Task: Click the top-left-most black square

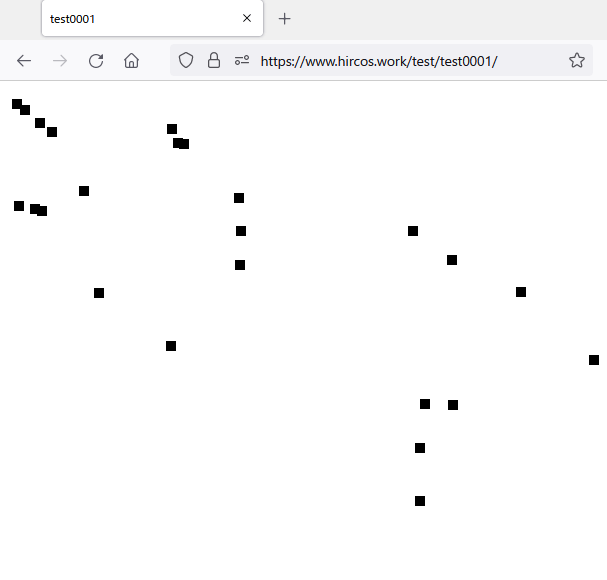Action: [x=17, y=104]
